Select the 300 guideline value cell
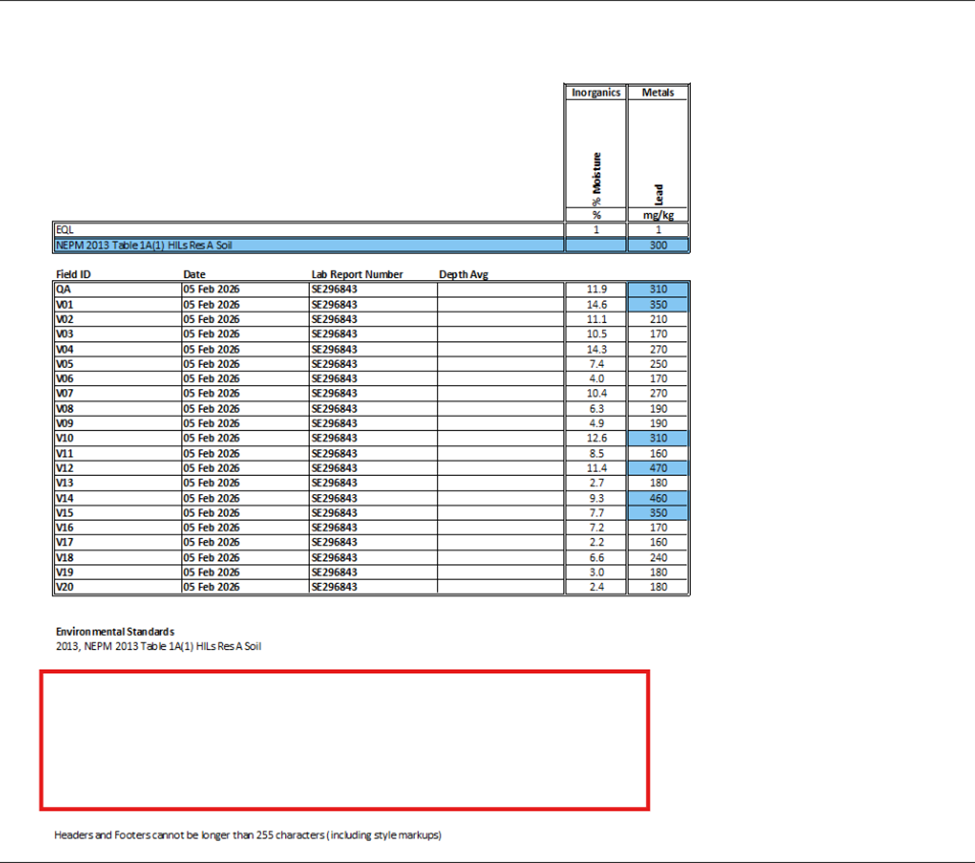This screenshot has height=863, width=975. tap(658, 245)
